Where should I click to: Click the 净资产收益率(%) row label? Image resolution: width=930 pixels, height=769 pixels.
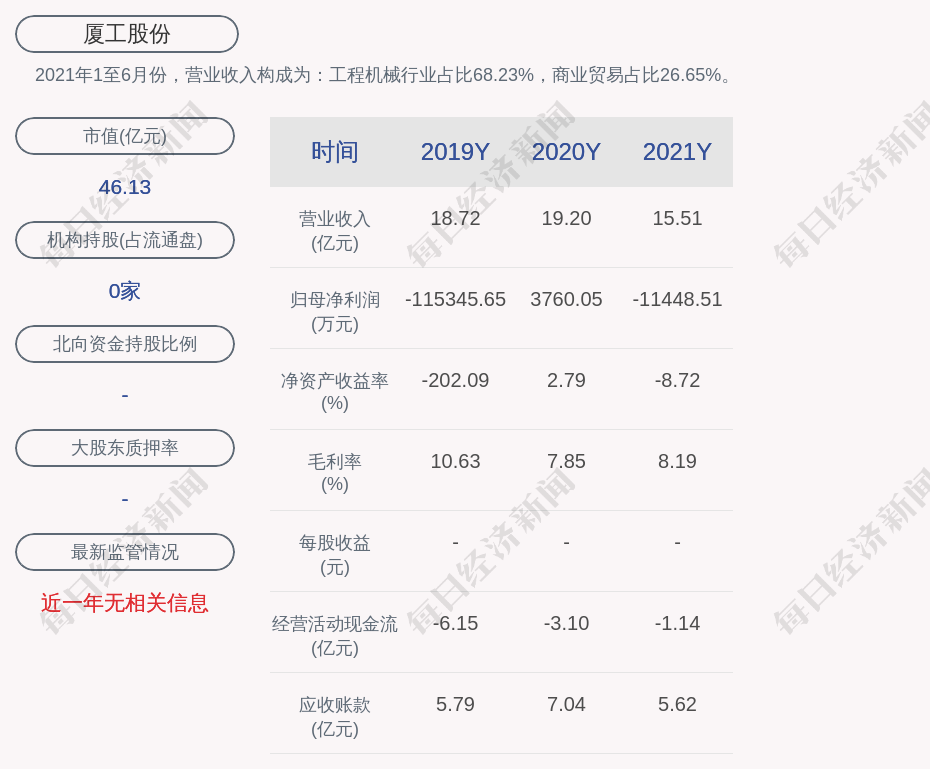[335, 392]
